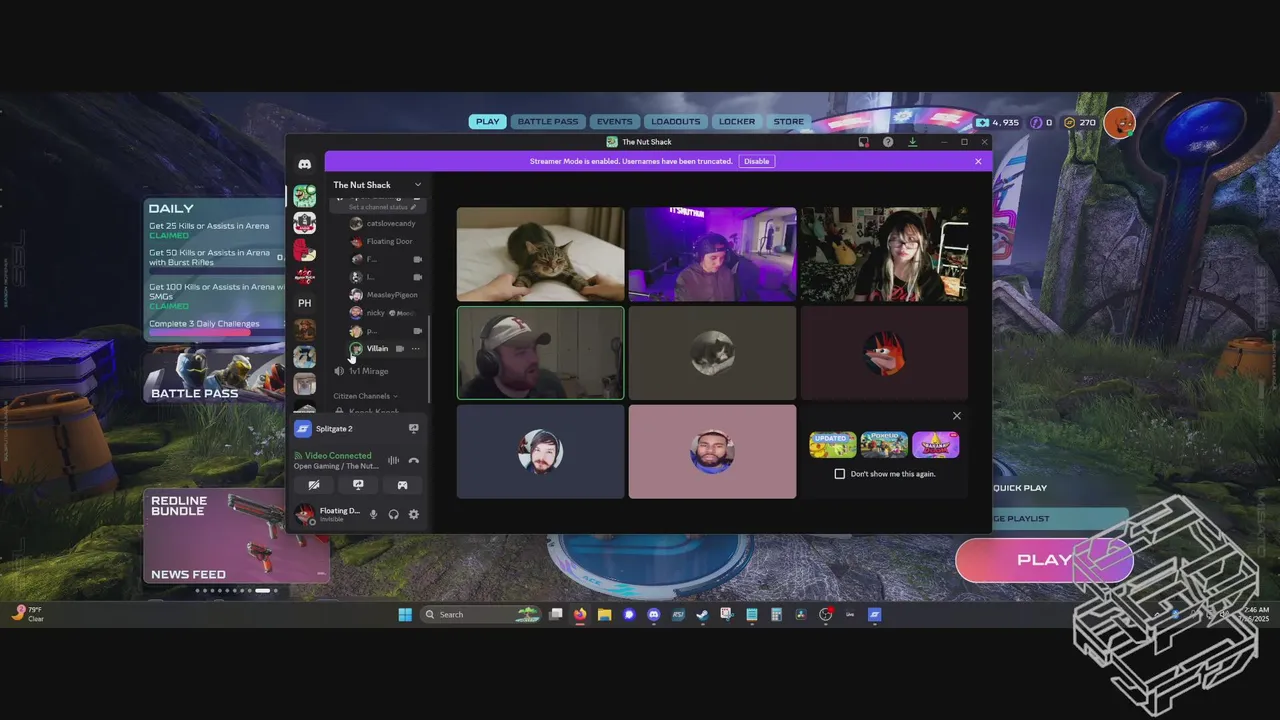The height and width of the screenshot is (720, 1280).
Task: Deafen audio with the headphones icon
Action: [x=394, y=515]
